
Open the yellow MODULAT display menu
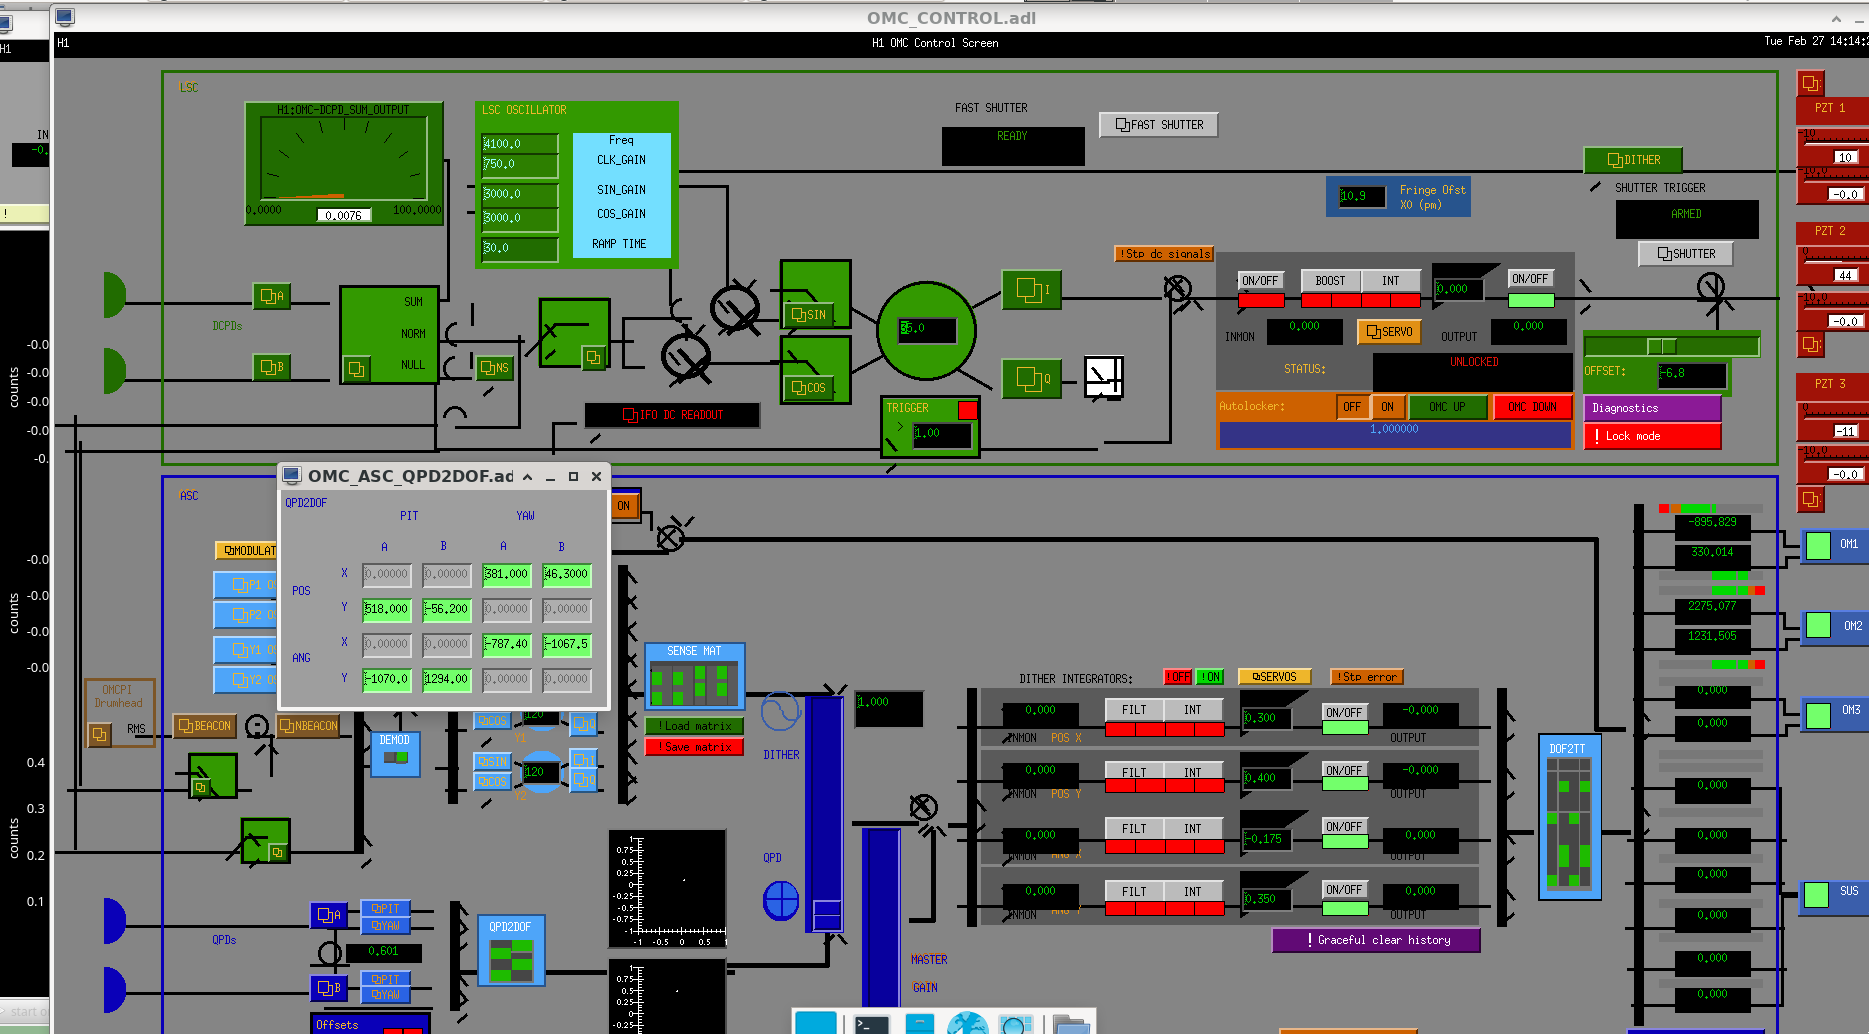point(246,551)
